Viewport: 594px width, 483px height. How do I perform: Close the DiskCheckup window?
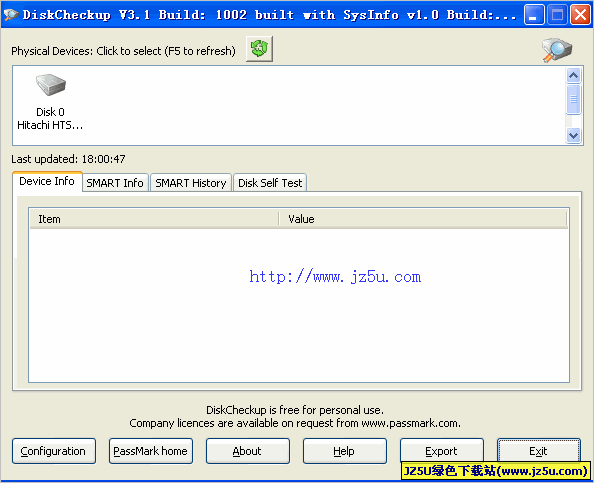[x=580, y=15]
